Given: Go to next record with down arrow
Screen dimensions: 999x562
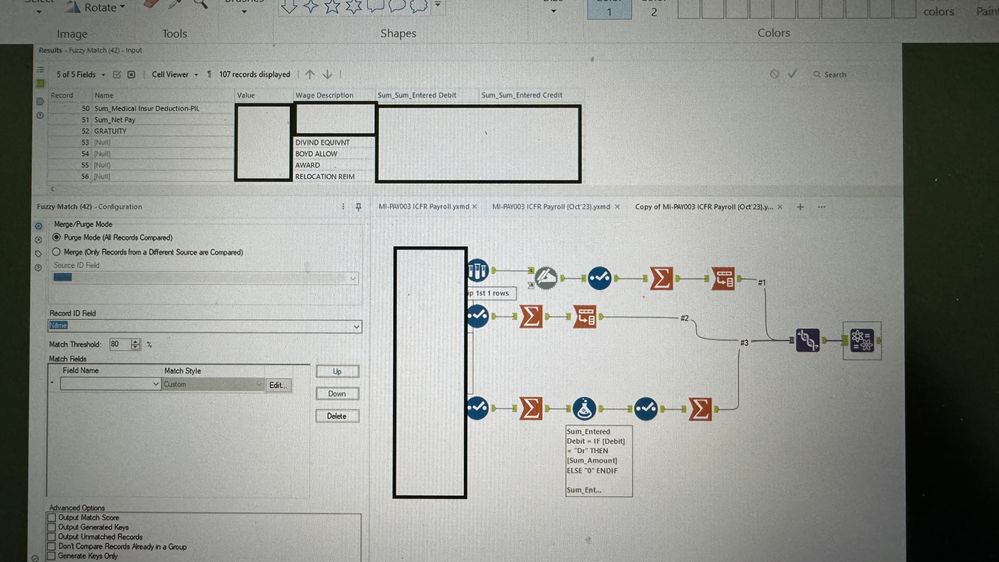Looking at the screenshot, I should tap(327, 75).
